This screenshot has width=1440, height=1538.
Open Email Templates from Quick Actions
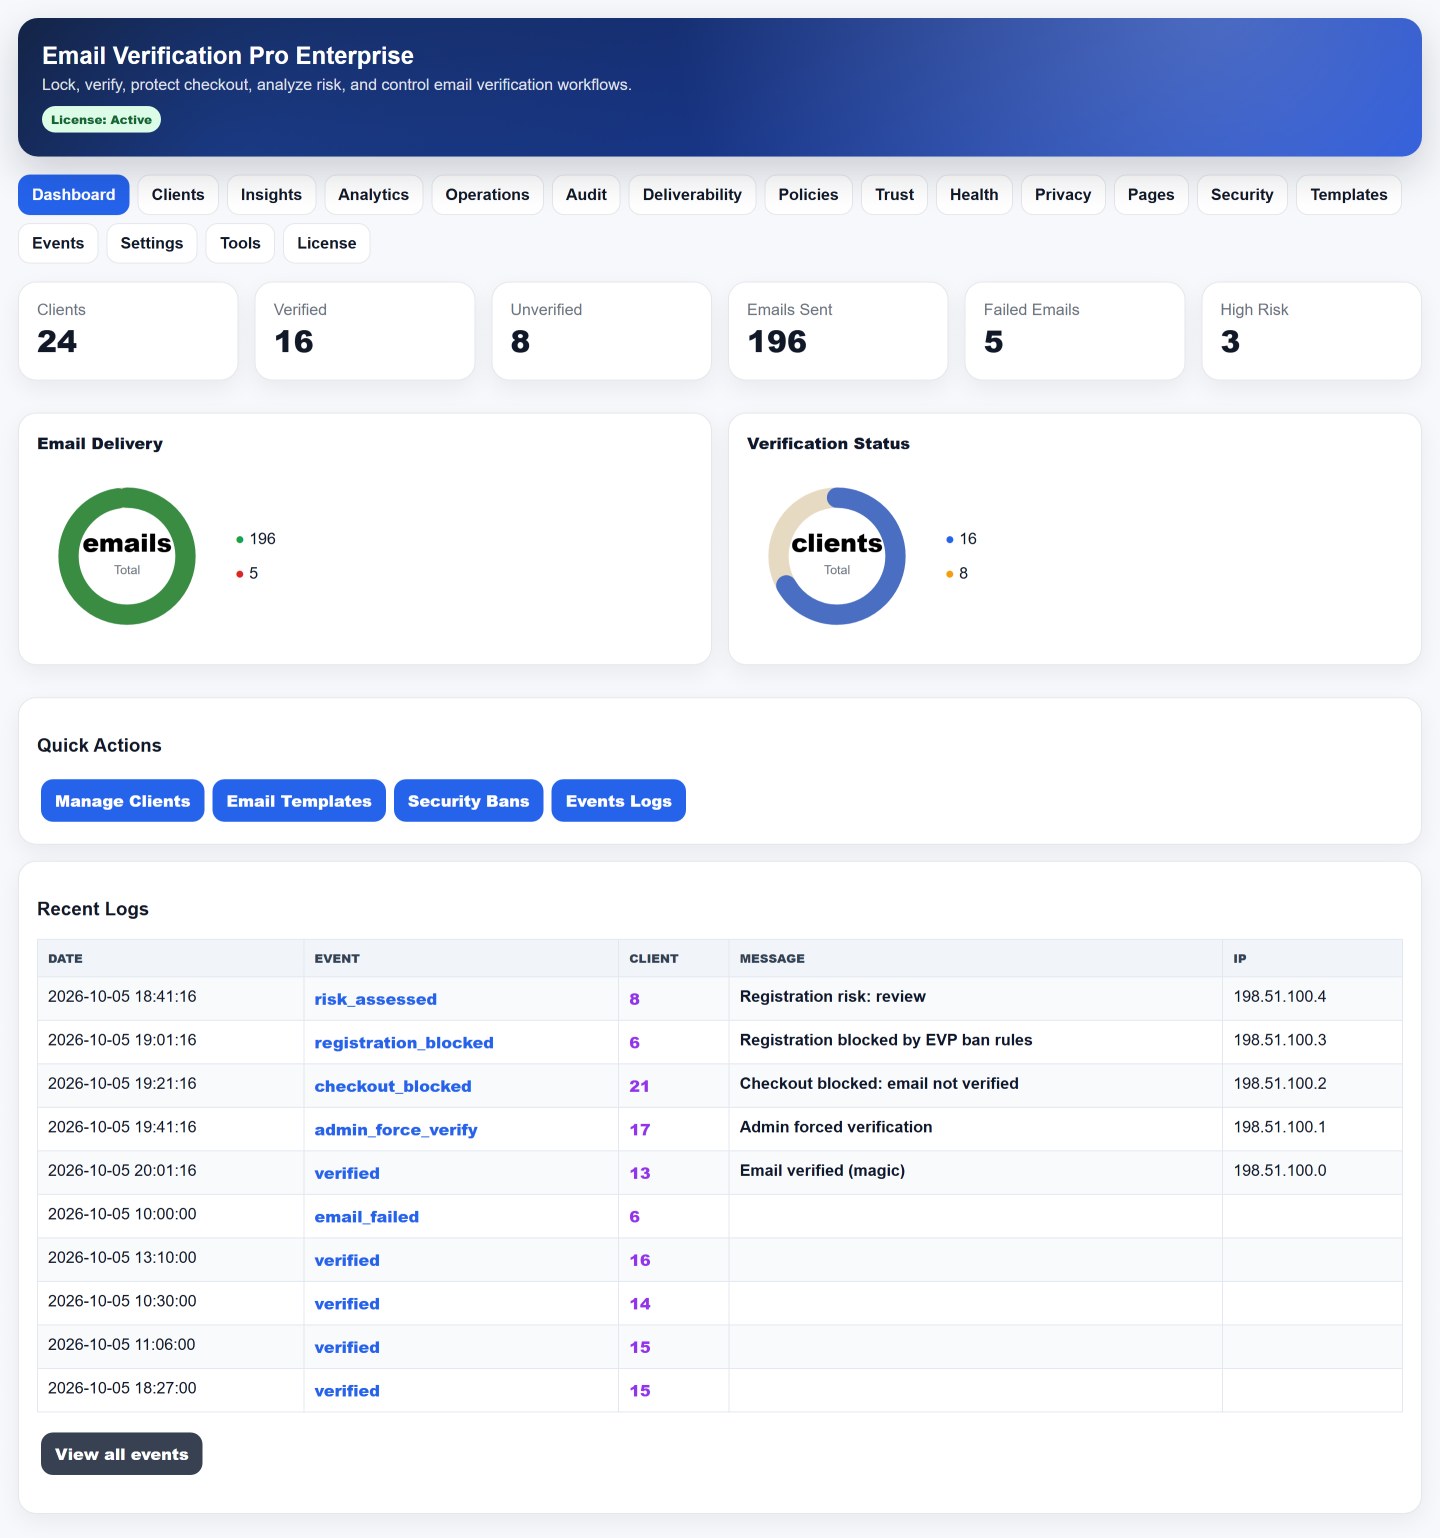pos(299,801)
